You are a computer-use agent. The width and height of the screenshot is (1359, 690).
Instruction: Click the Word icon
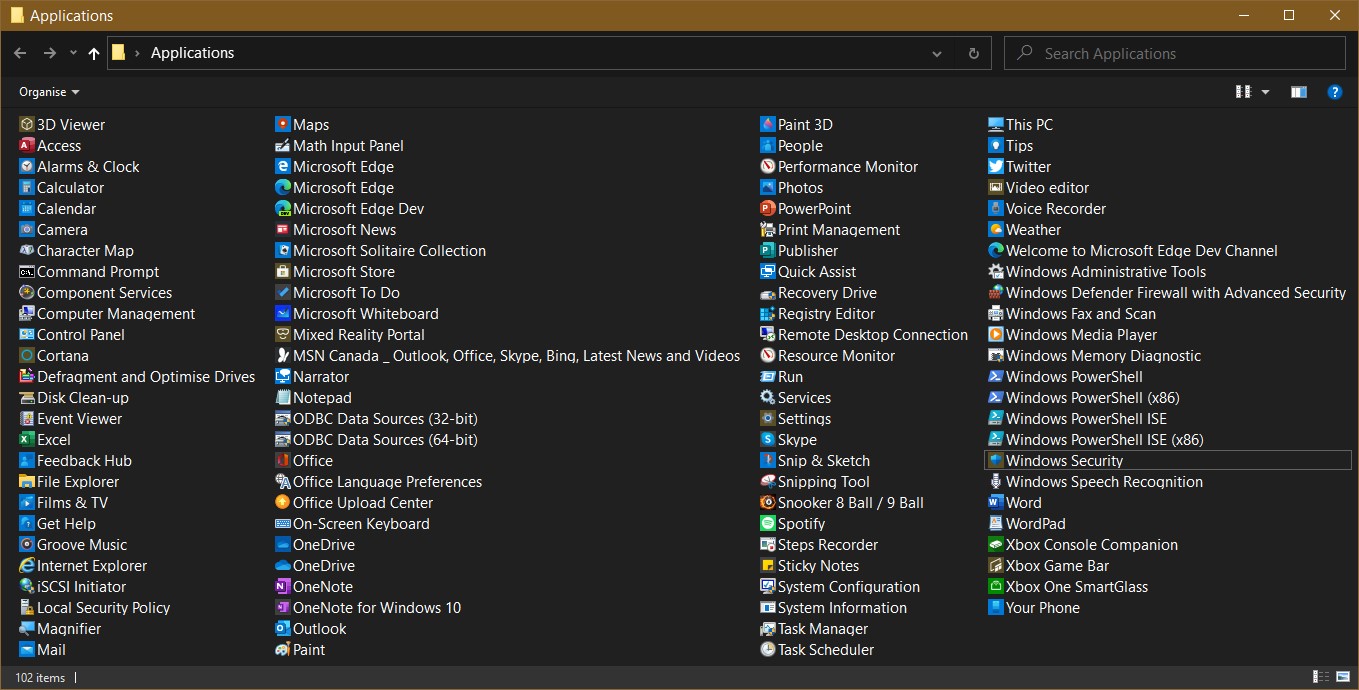996,503
